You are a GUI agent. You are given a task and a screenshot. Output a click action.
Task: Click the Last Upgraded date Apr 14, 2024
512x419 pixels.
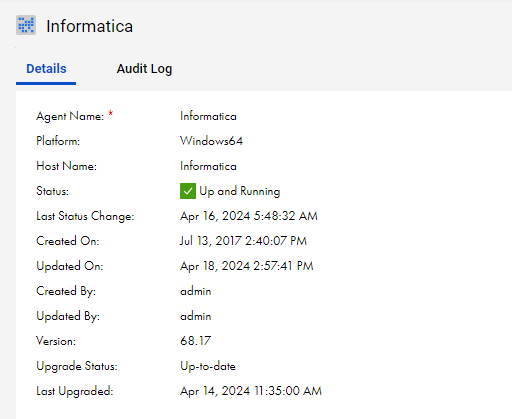click(251, 391)
